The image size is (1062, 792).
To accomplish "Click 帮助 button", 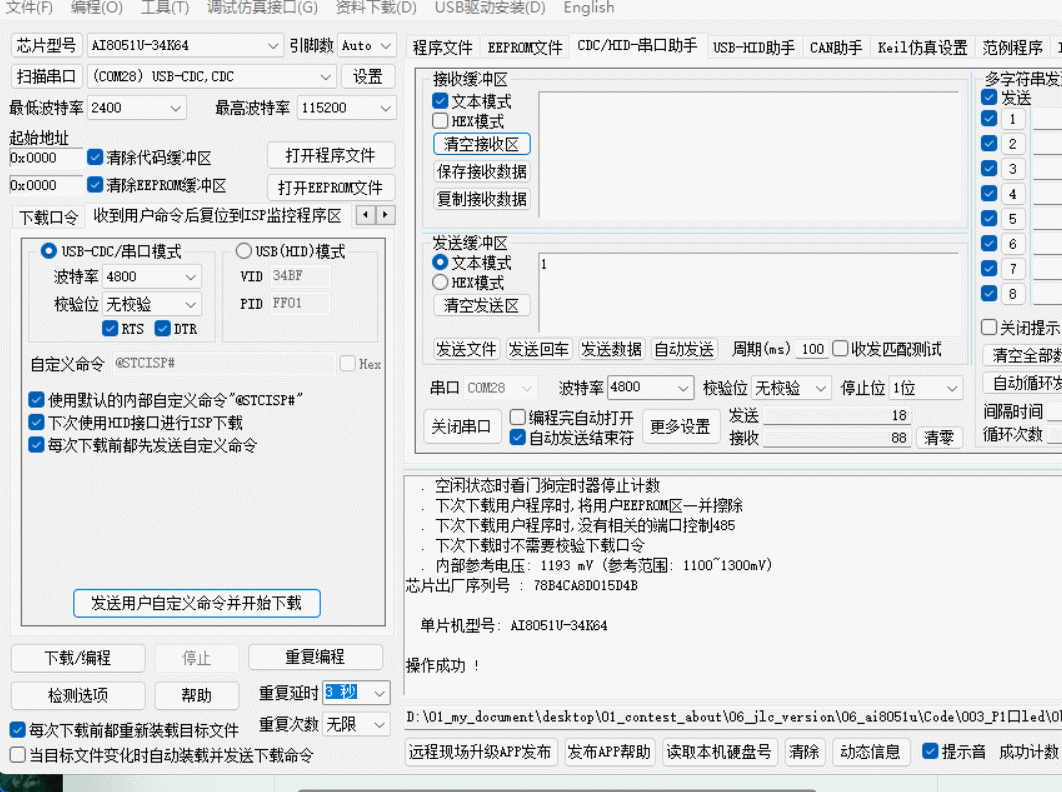I will (196, 695).
